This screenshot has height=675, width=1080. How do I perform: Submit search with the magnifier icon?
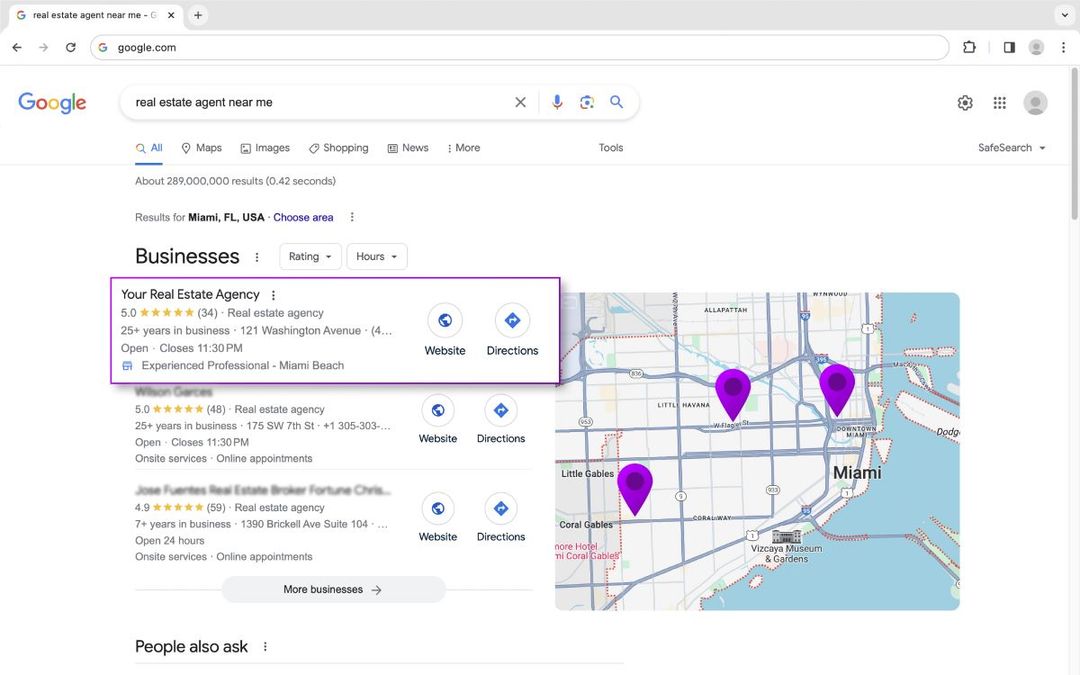point(616,102)
